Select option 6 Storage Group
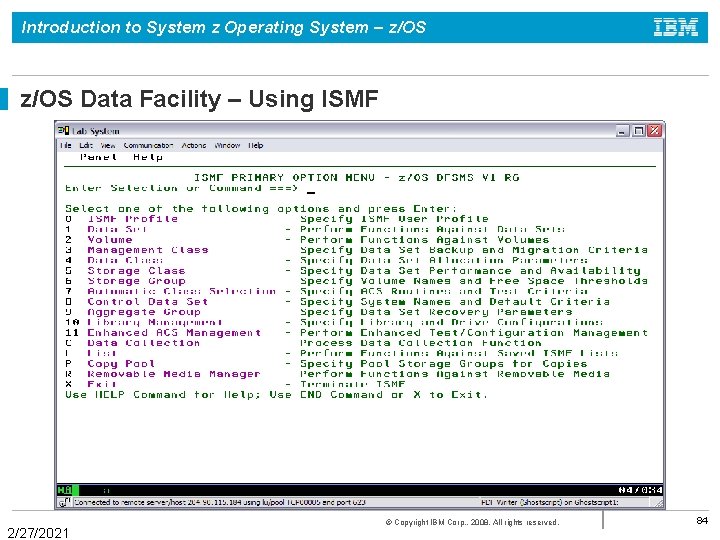This screenshot has width=720, height=540. click(125, 281)
